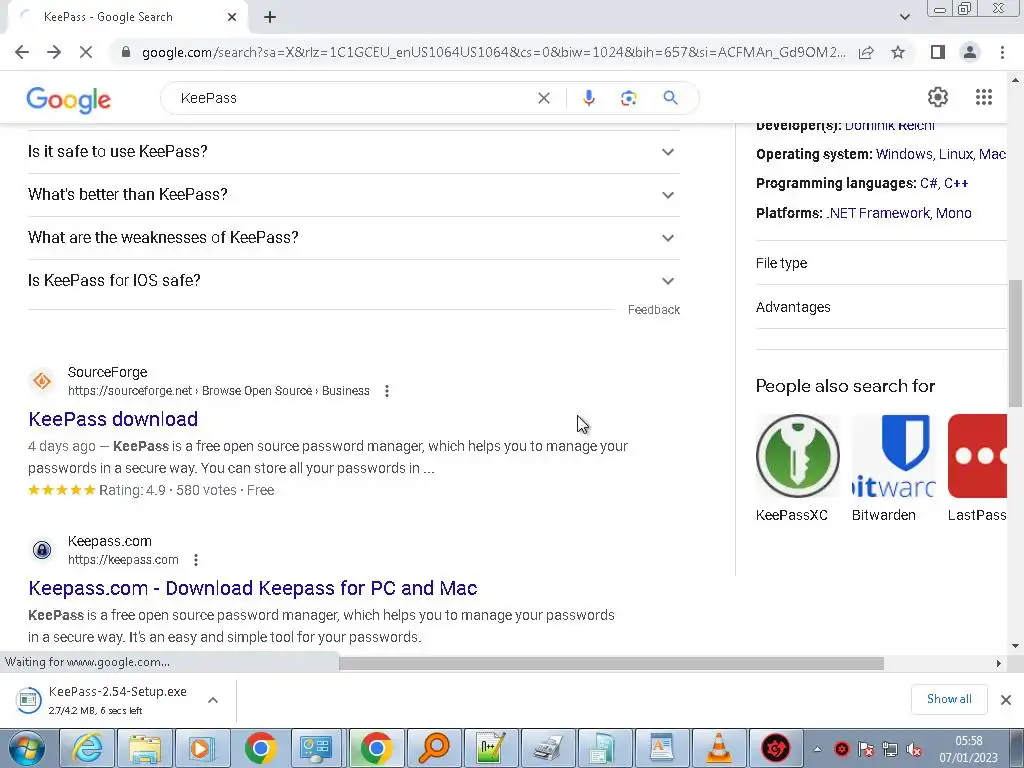The height and width of the screenshot is (768, 1024).
Task: Open the Mono platform link
Action: (953, 213)
